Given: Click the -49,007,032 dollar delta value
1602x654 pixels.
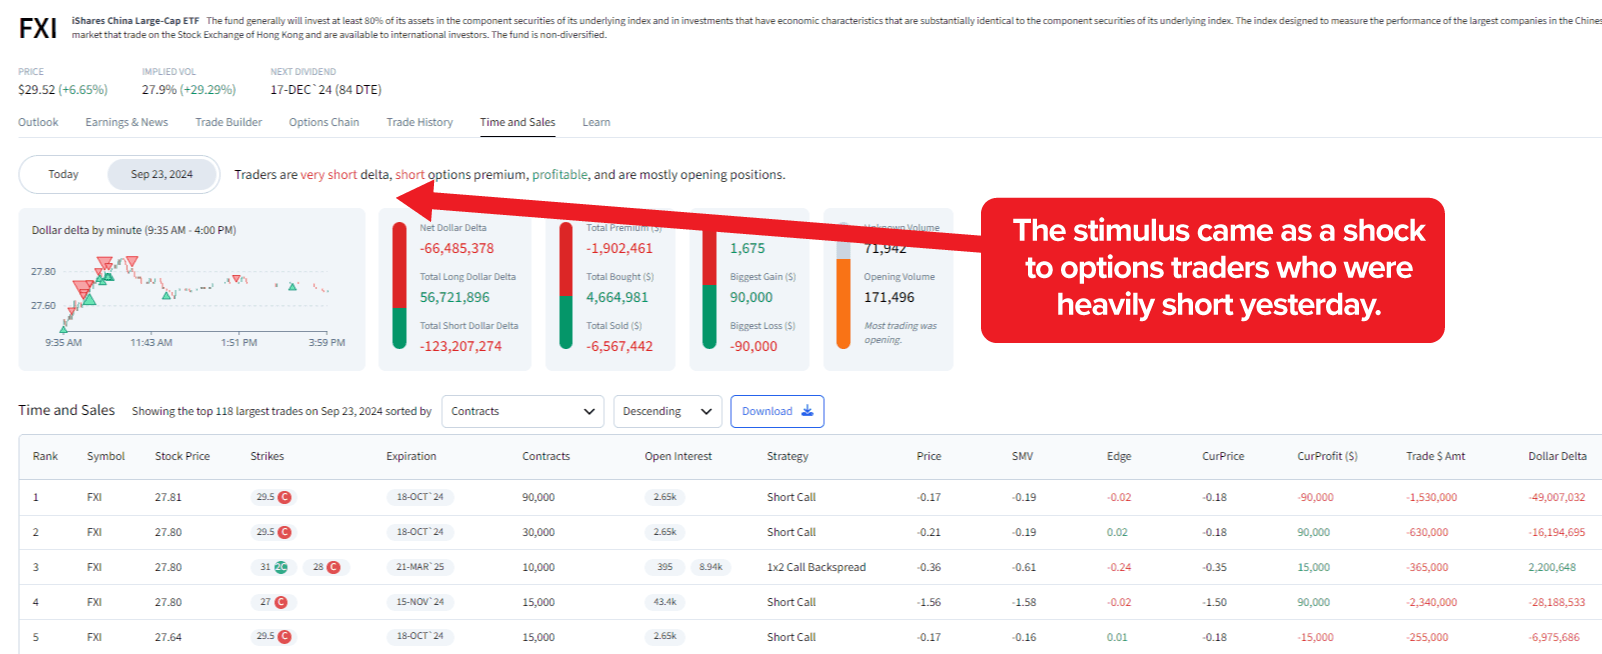Looking at the screenshot, I should pos(1557,497).
